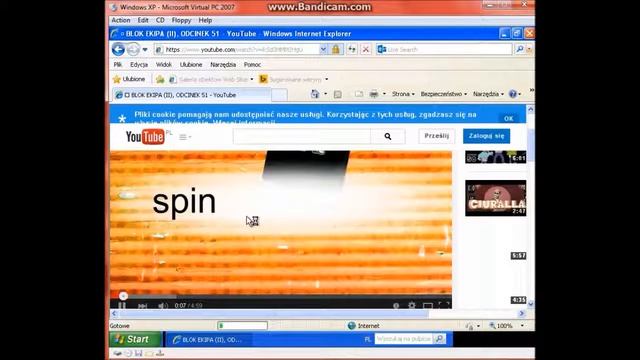Open the Web Slice gallery link
This screenshot has width=640, height=360.
(x=211, y=79)
